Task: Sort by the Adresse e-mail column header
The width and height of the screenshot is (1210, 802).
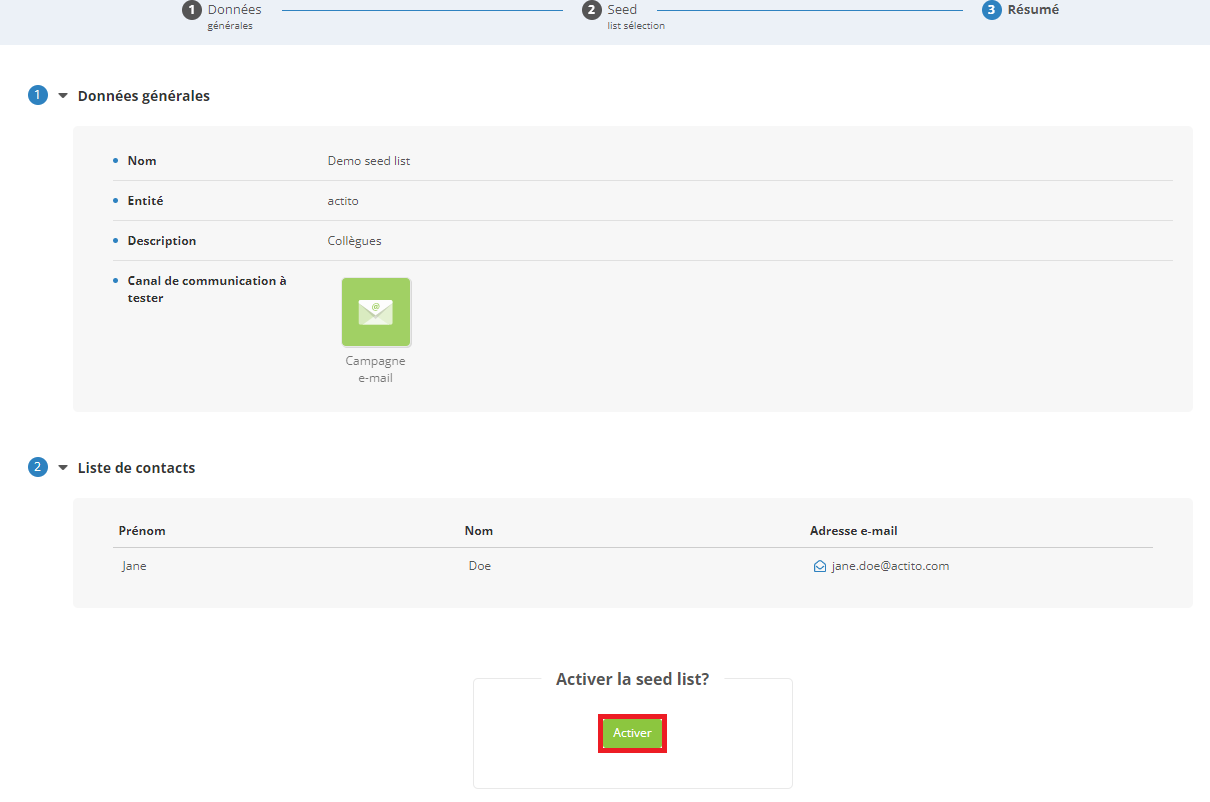Action: [861, 531]
